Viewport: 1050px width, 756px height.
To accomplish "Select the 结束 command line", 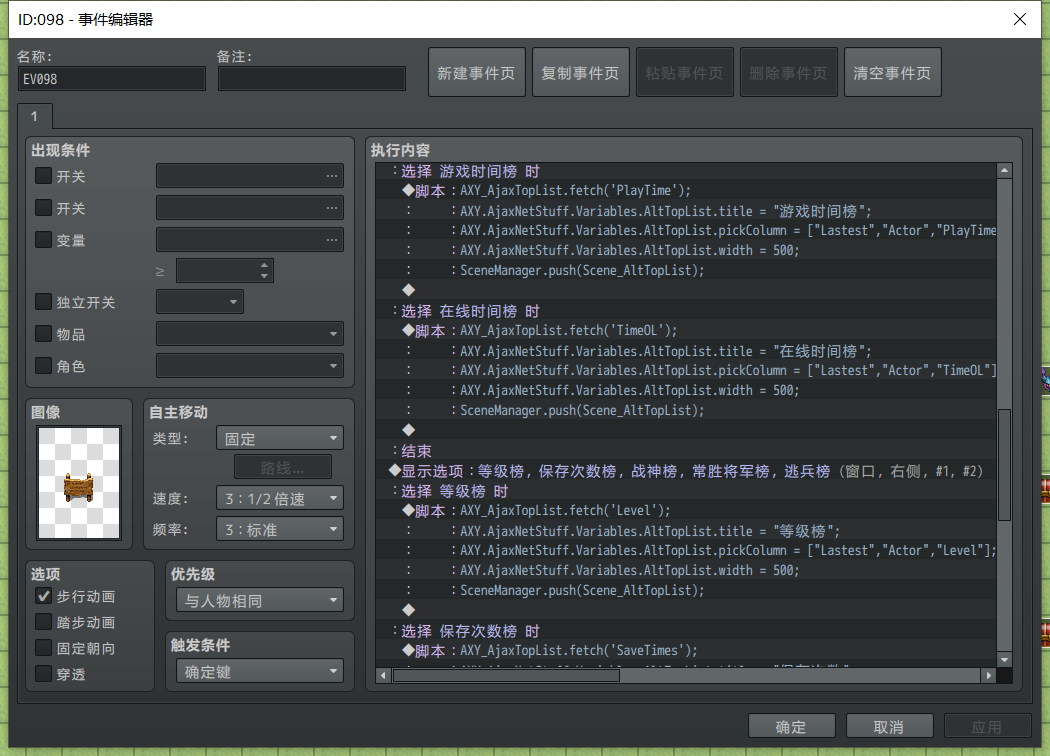I will tap(686, 451).
